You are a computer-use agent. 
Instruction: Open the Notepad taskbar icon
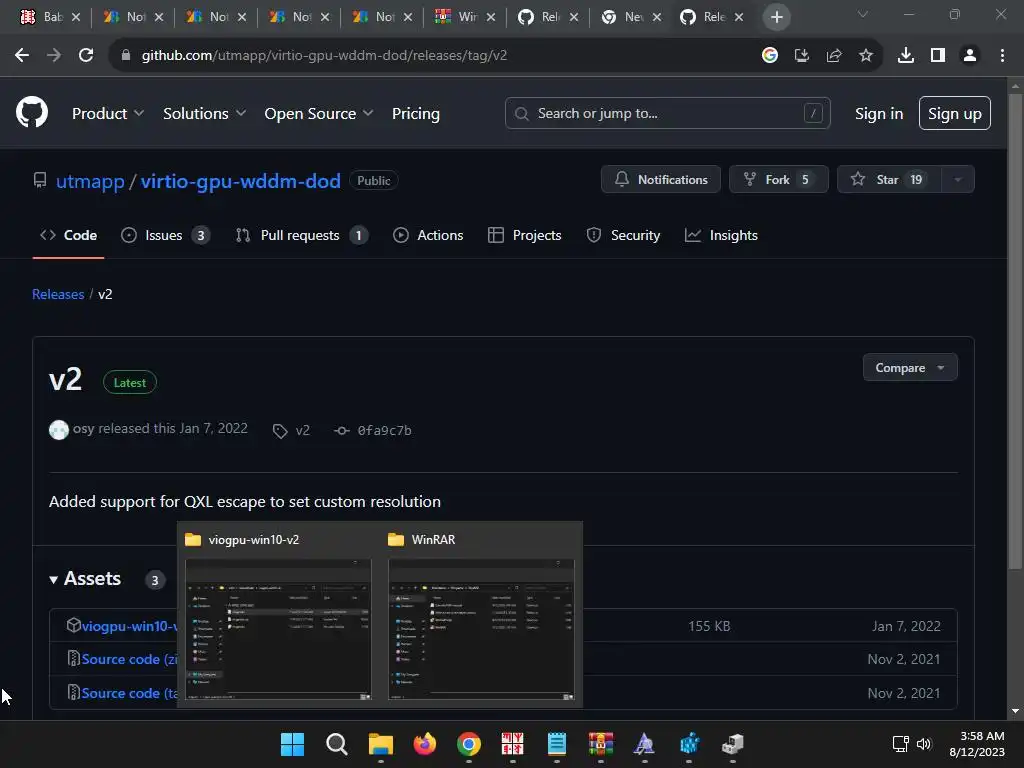click(x=556, y=744)
